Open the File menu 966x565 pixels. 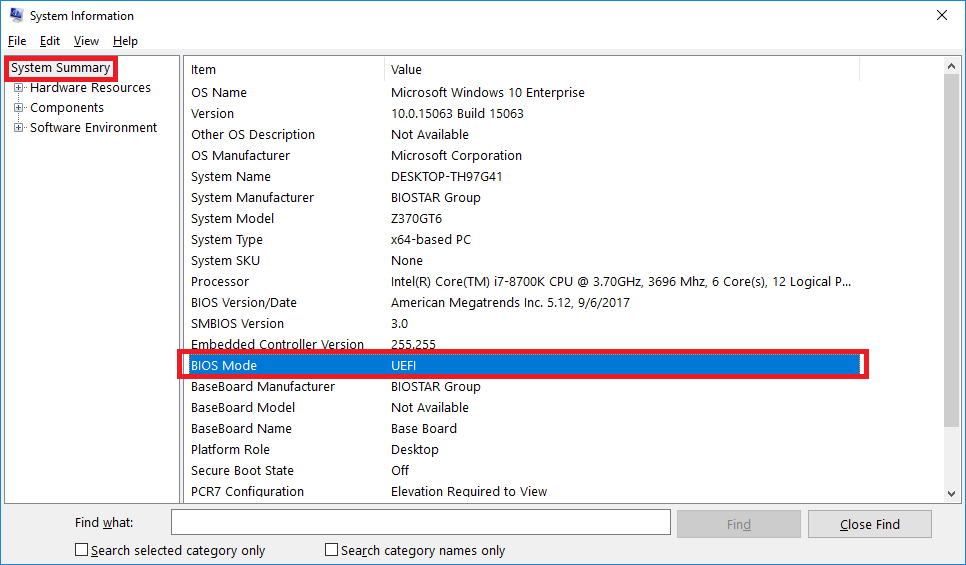point(17,41)
